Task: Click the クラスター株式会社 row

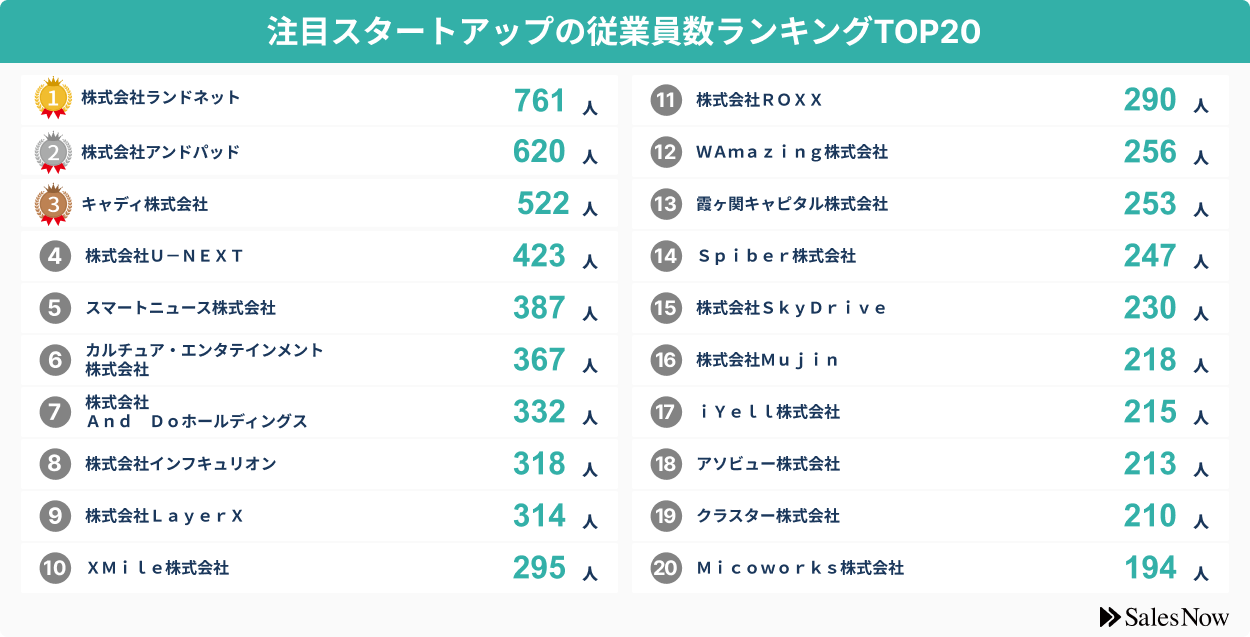Action: point(930,516)
